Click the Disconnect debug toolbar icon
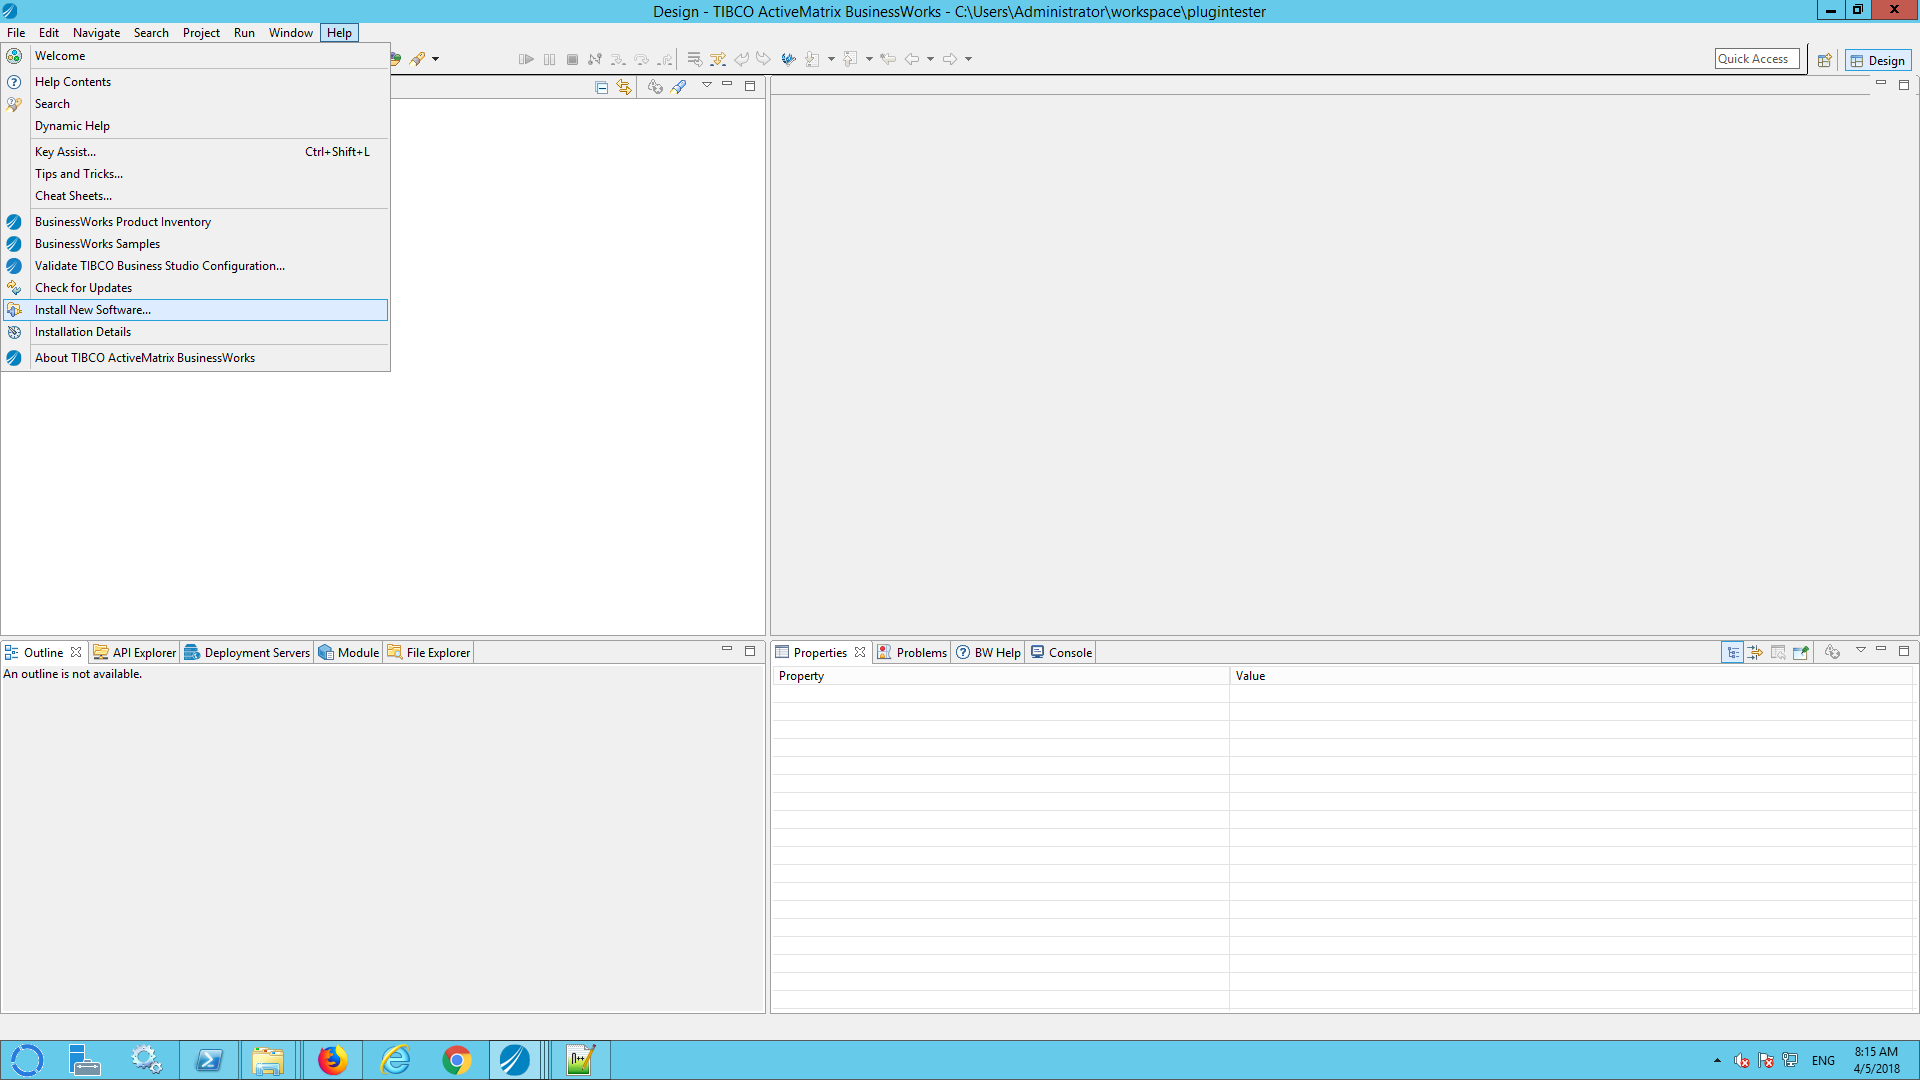Screen dimensions: 1920x1080 595,59
